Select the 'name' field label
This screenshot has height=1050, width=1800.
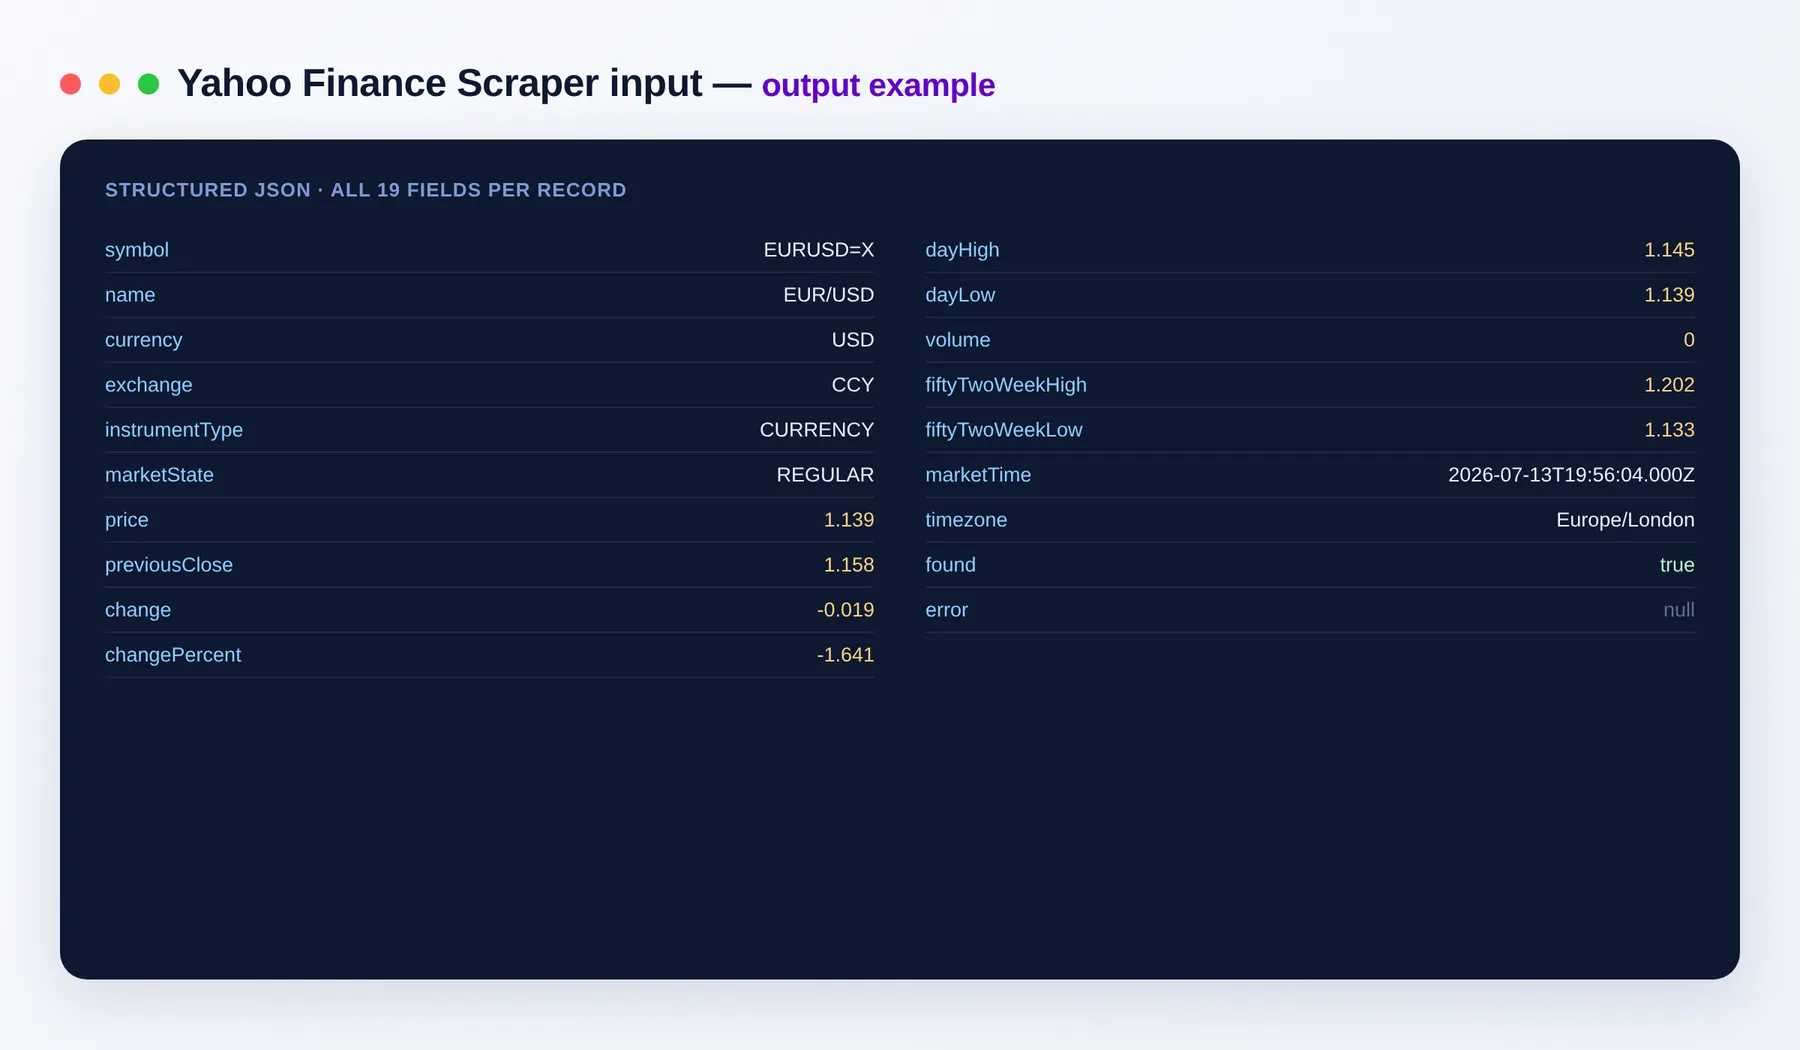pyautogui.click(x=130, y=295)
